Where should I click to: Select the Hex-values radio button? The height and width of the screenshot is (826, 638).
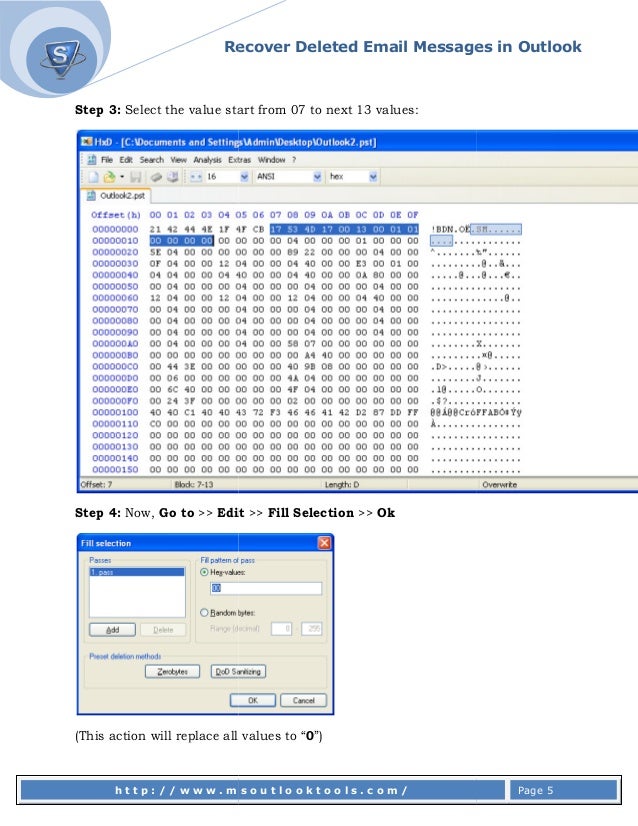pyautogui.click(x=204, y=572)
